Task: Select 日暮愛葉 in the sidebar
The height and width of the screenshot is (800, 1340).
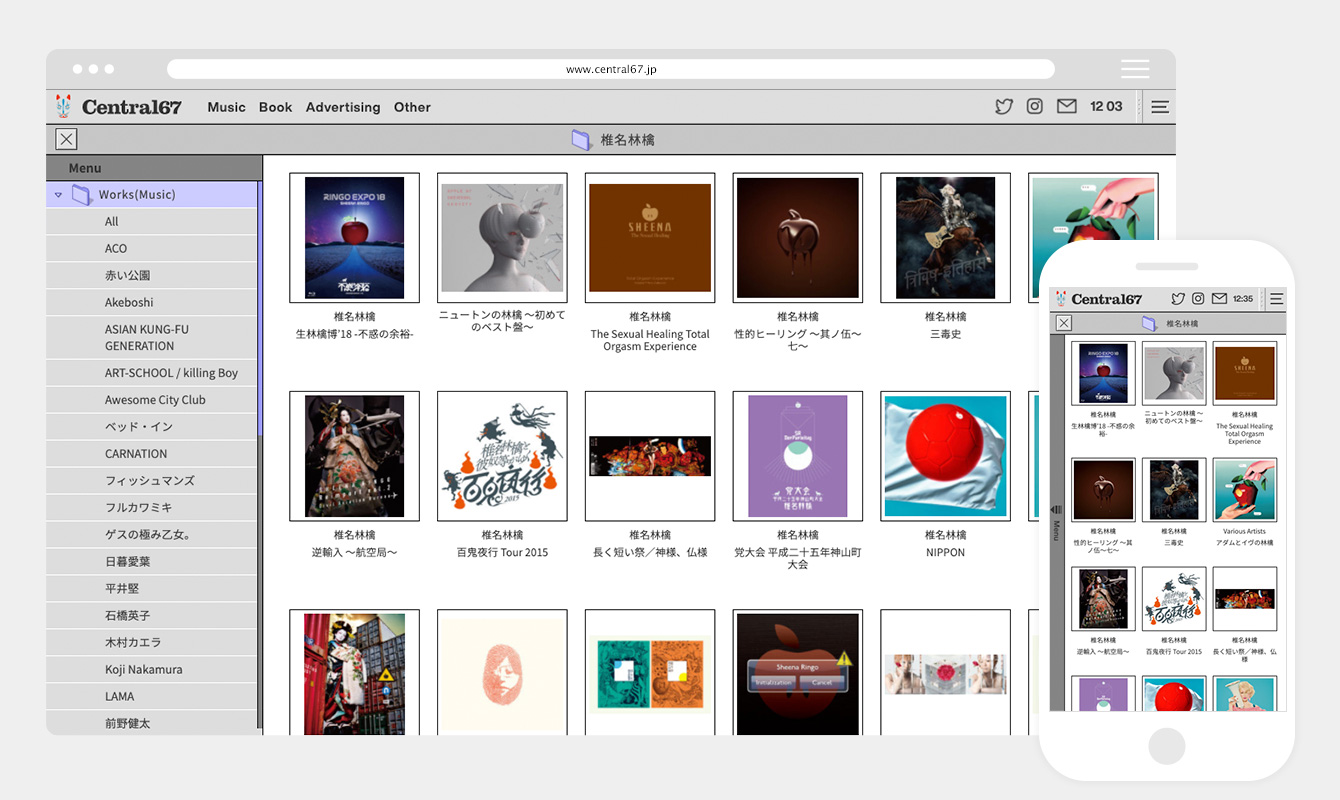Action: (x=152, y=562)
